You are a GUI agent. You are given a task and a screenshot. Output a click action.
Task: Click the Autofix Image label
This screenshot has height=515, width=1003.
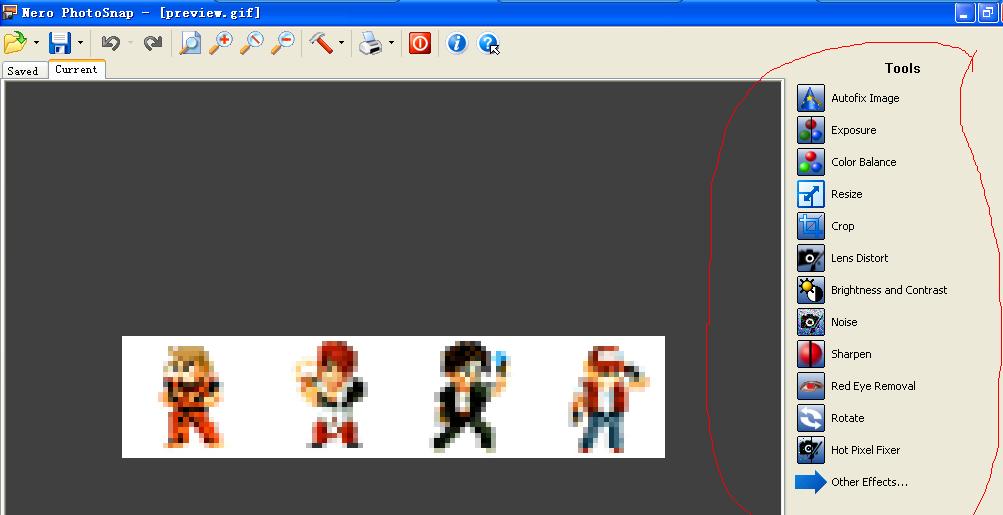coord(865,98)
